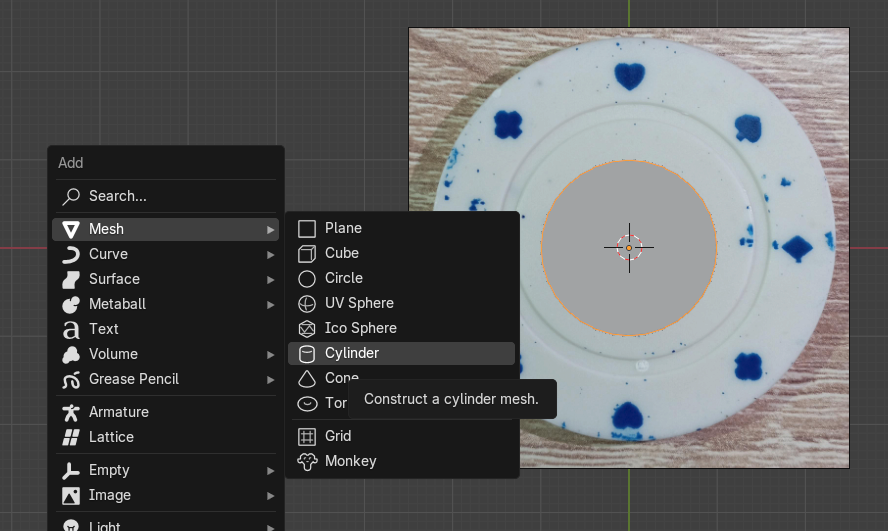The width and height of the screenshot is (888, 531).
Task: Expand the Curve submenu arrow
Action: (x=270, y=255)
